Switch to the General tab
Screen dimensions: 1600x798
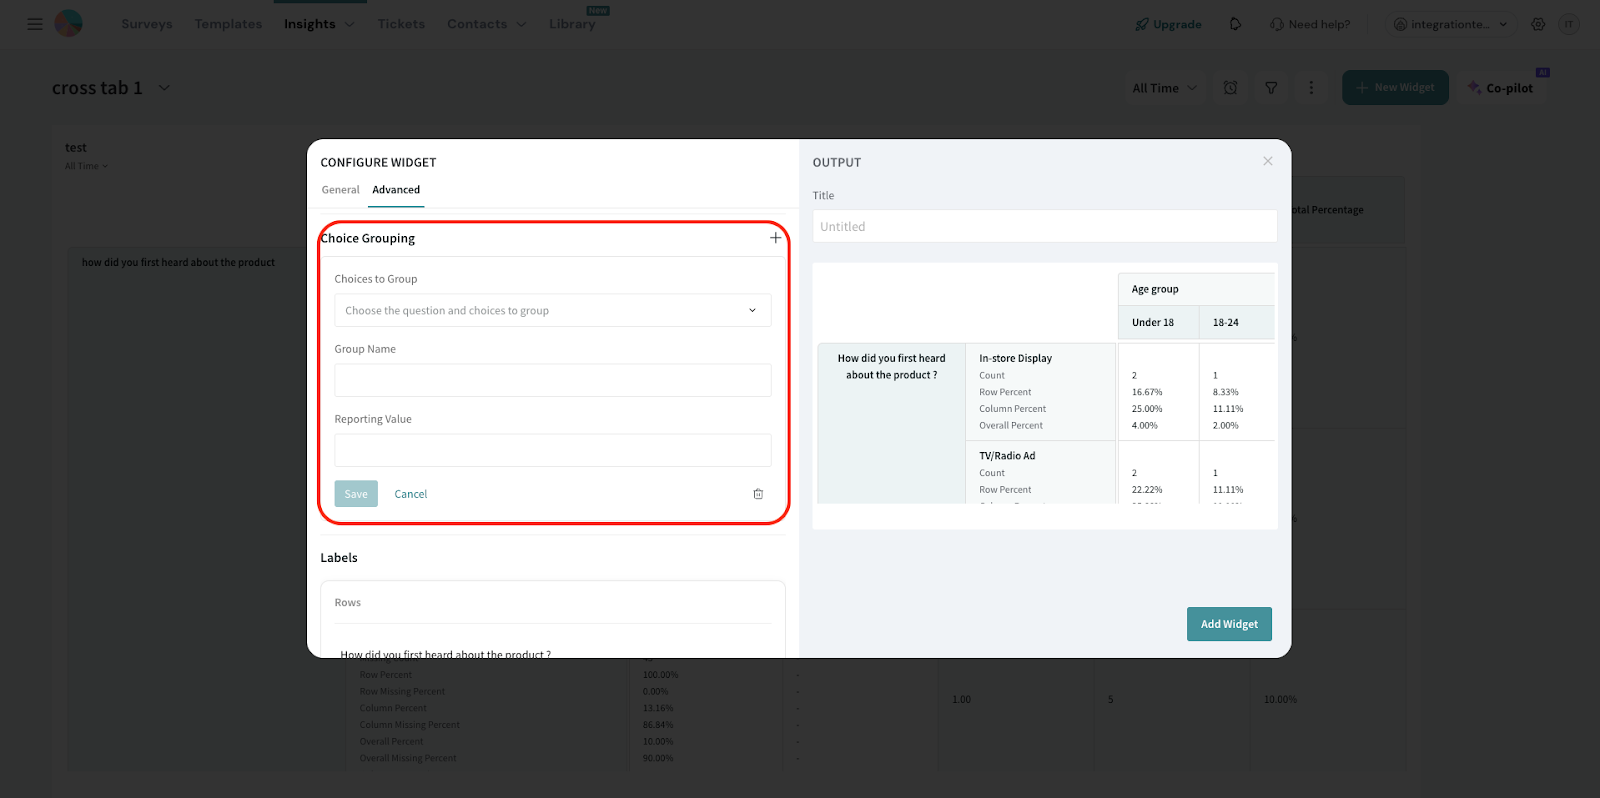click(340, 190)
